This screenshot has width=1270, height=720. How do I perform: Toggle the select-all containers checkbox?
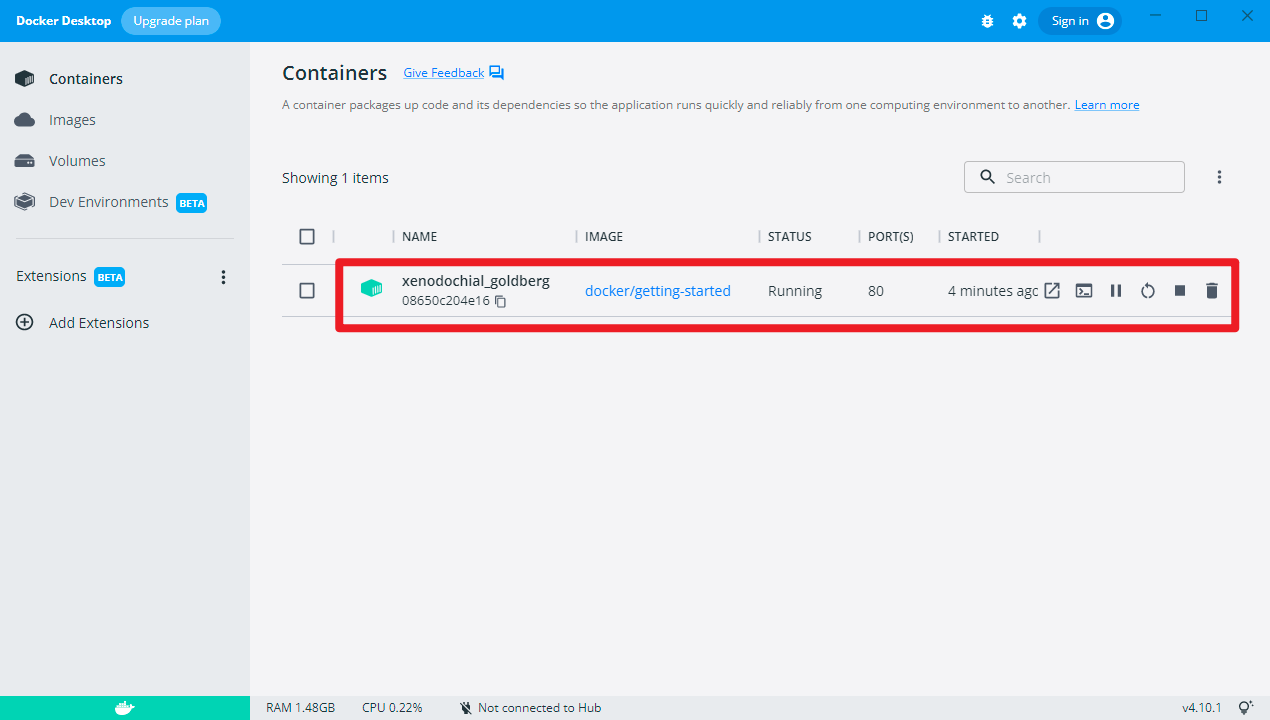pos(307,237)
